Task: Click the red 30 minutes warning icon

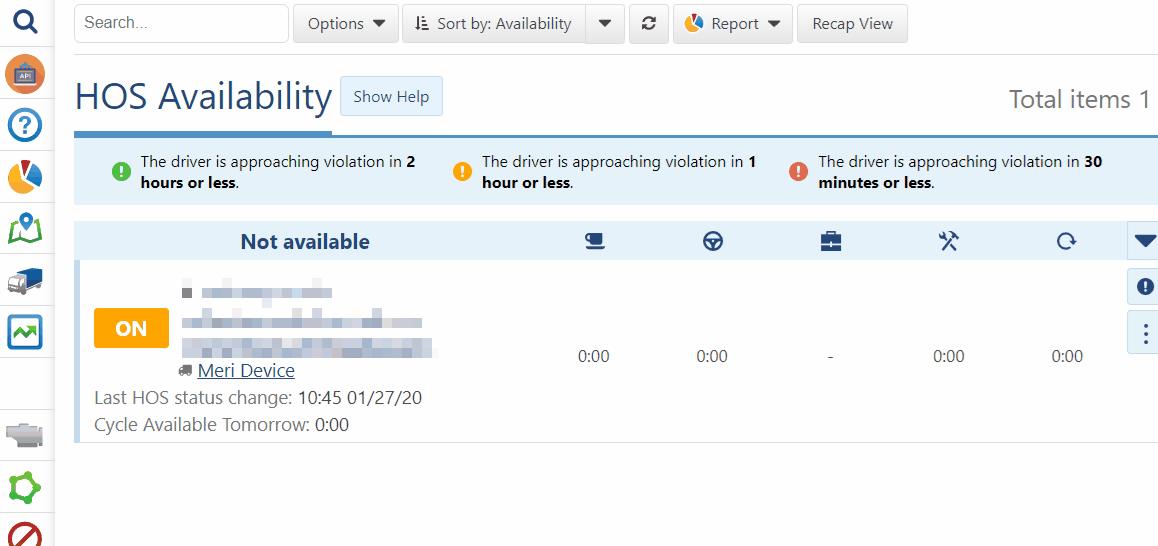Action: pos(798,172)
